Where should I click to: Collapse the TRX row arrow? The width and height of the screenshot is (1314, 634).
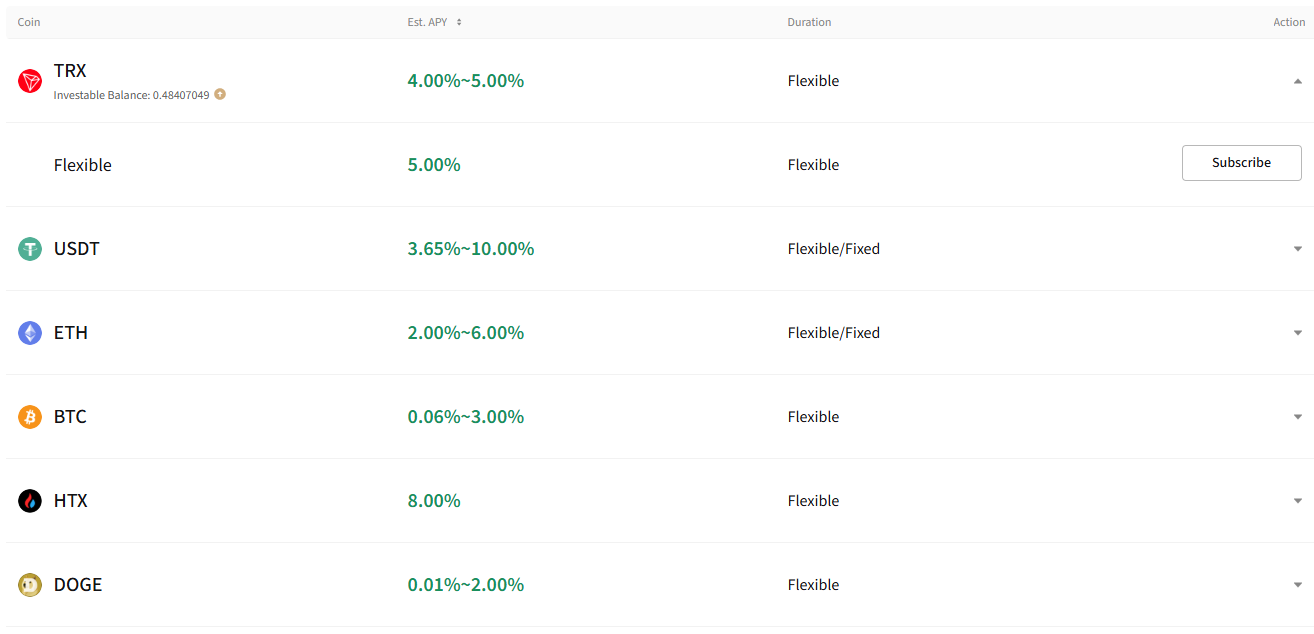[1298, 81]
